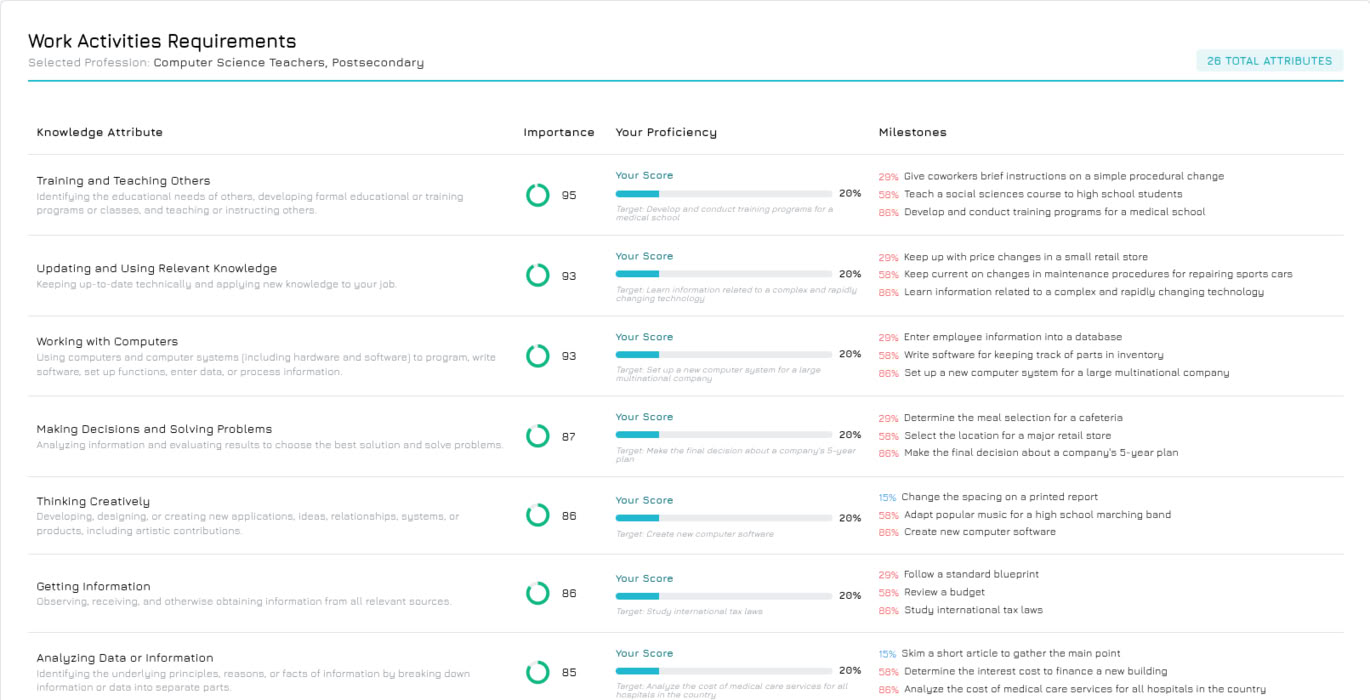Click the importance ring for Working with Computers
The width and height of the screenshot is (1370, 700).
pyautogui.click(x=538, y=356)
